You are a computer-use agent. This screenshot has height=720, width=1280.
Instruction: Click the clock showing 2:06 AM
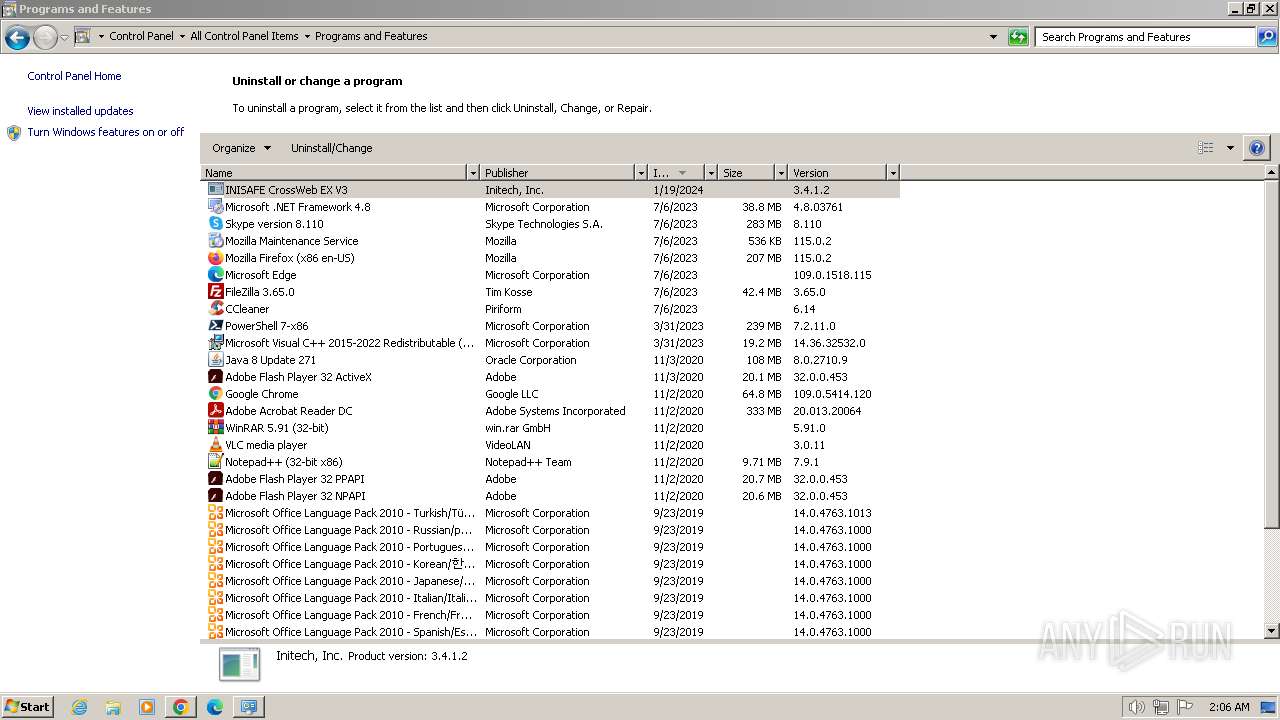click(x=1228, y=707)
